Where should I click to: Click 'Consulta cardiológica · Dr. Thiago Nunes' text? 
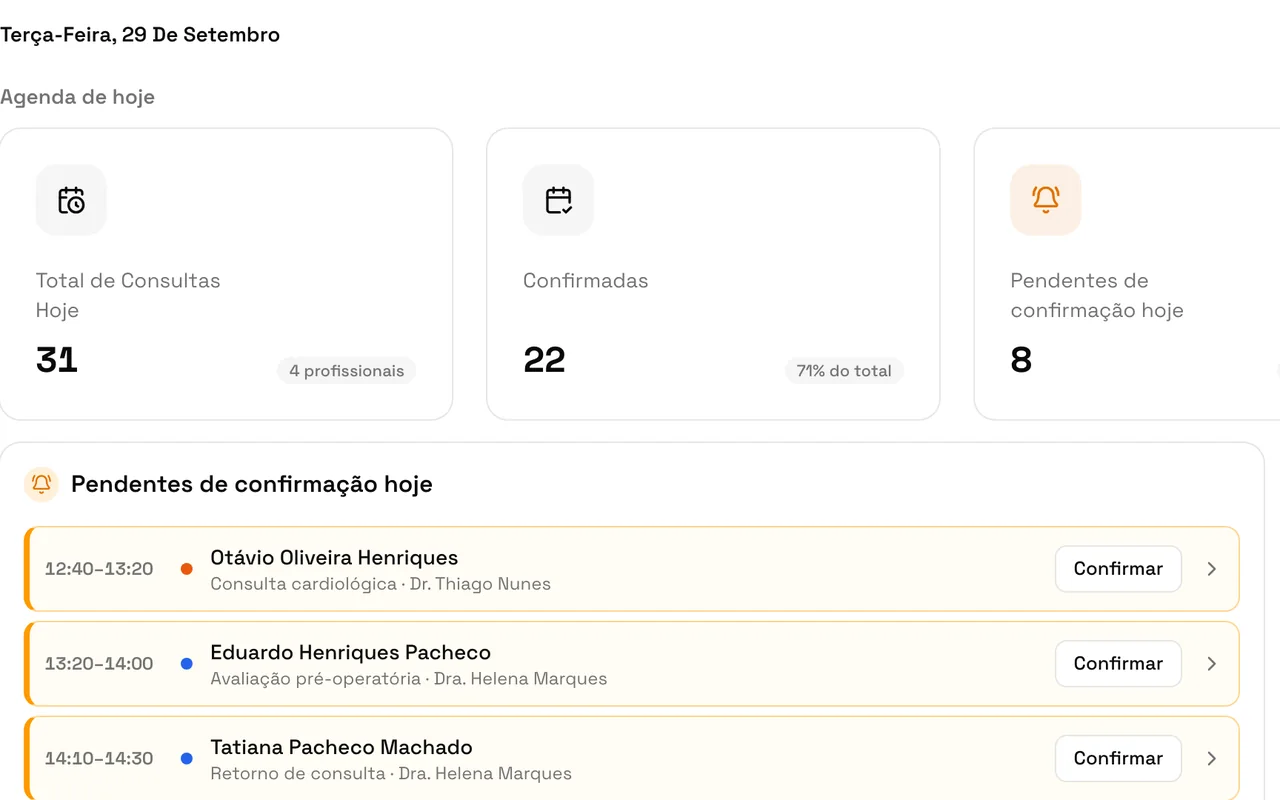pos(380,584)
